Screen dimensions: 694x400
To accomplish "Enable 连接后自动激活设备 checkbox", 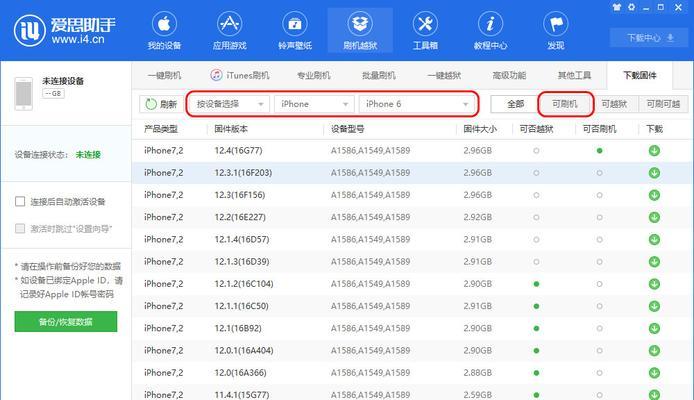I will [x=20, y=201].
